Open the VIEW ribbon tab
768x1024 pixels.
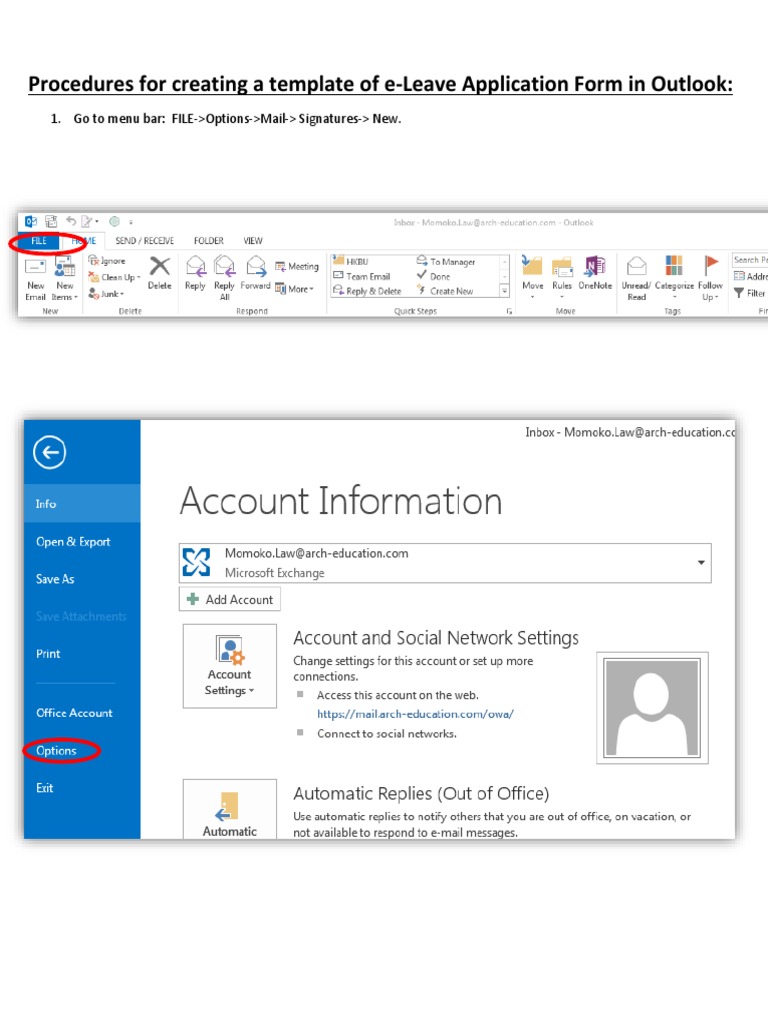pyautogui.click(x=253, y=241)
